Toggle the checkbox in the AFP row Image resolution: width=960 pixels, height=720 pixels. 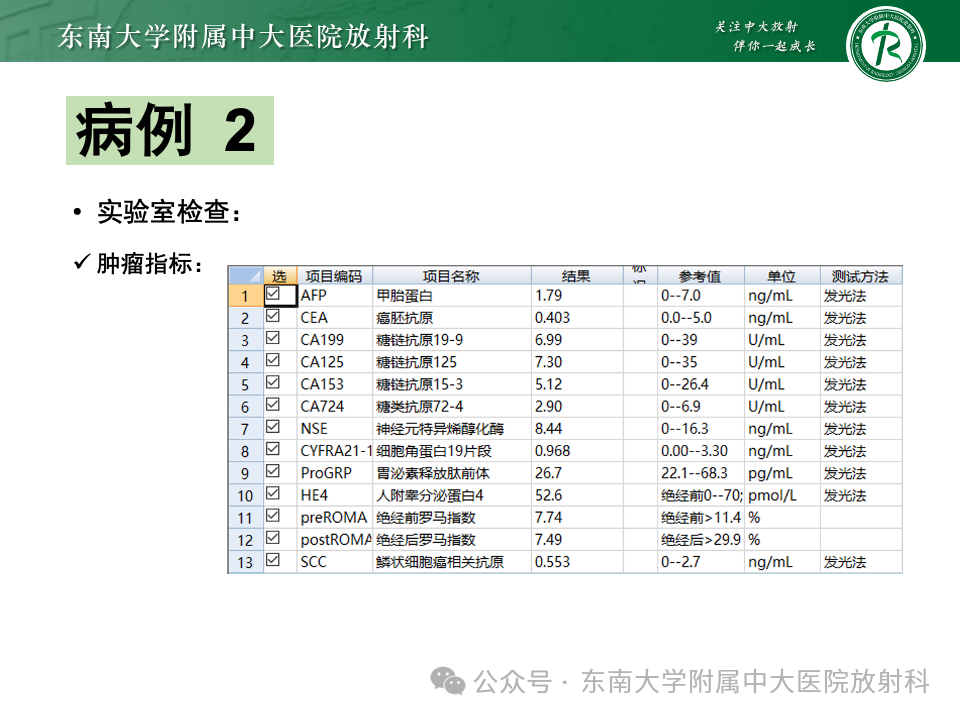point(272,294)
